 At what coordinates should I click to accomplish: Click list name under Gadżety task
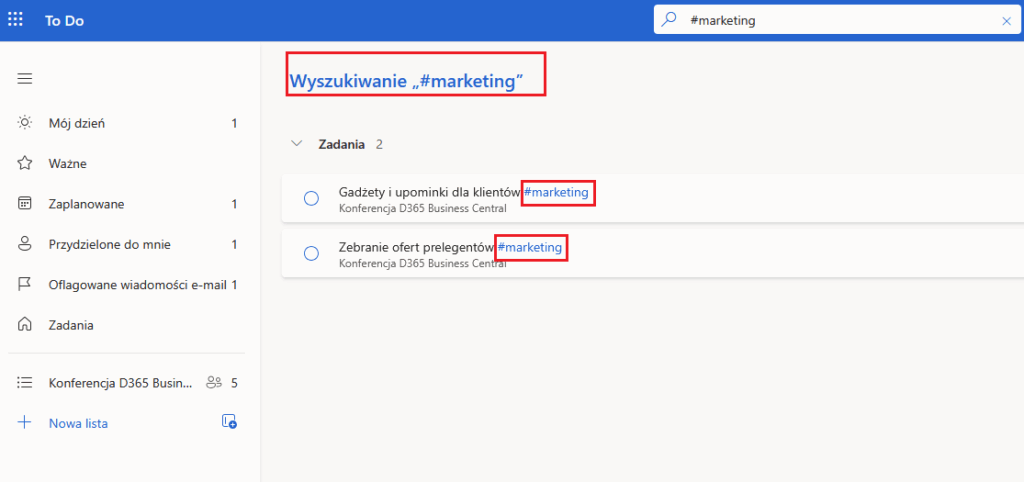[x=423, y=209]
